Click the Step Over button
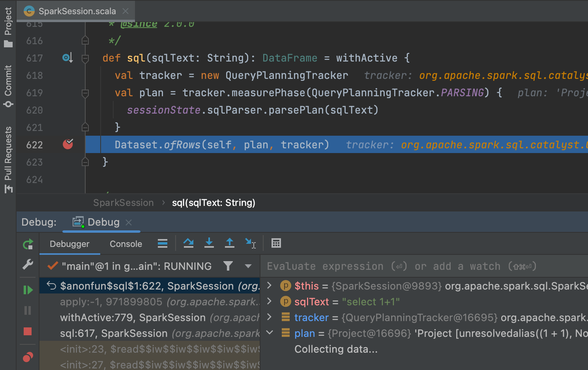 188,243
